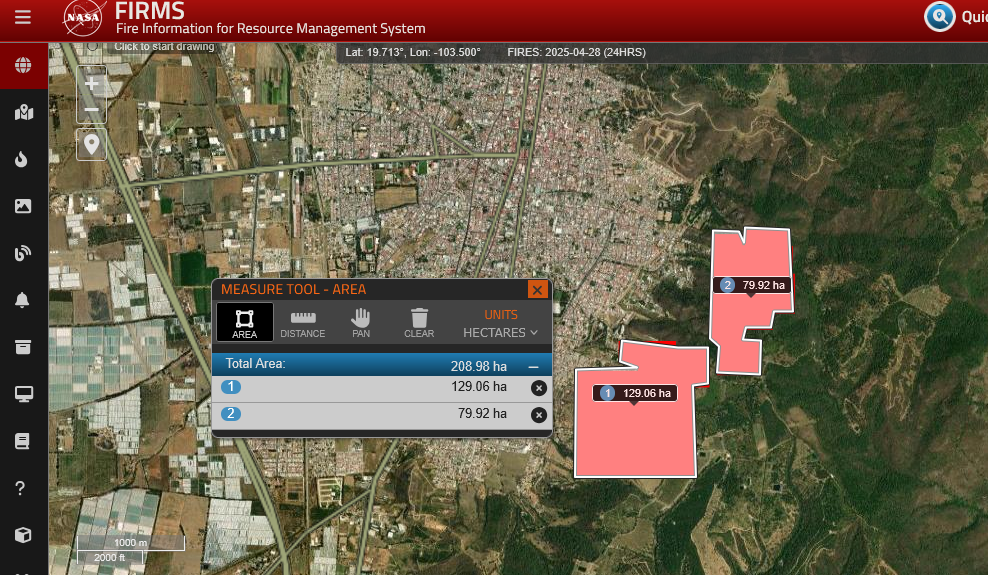Click the 79.92 ha polygon label
This screenshot has width=988, height=575.
tap(753, 285)
